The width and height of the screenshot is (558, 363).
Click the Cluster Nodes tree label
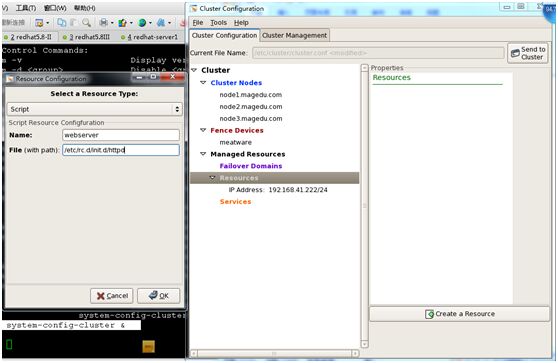(x=236, y=83)
